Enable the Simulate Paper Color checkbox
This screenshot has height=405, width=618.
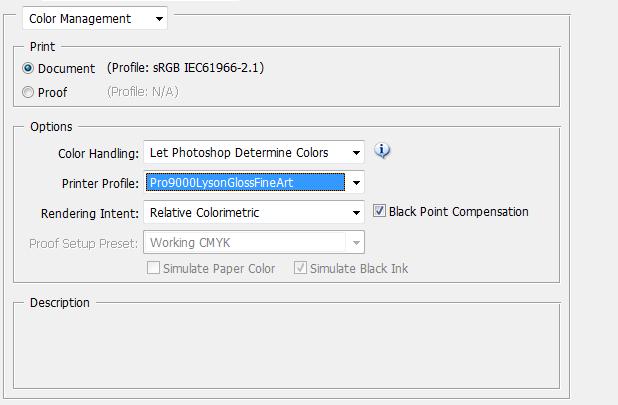point(154,268)
